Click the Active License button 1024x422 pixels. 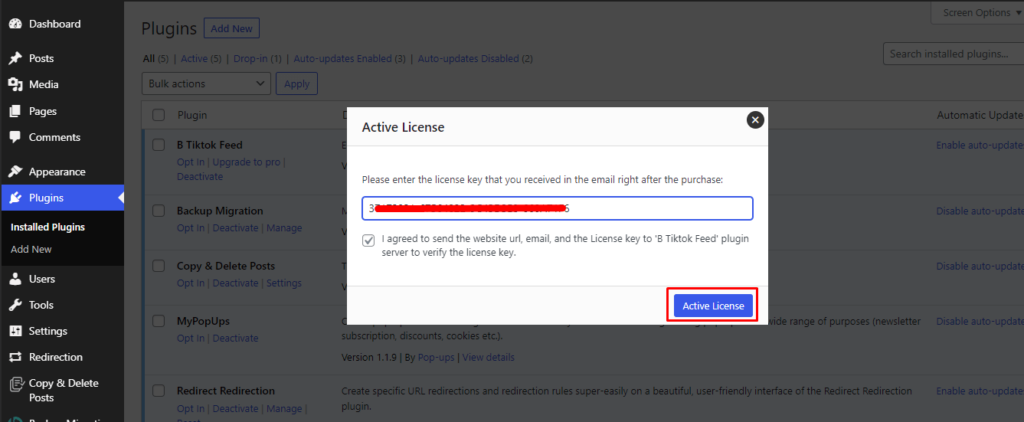[x=713, y=306]
